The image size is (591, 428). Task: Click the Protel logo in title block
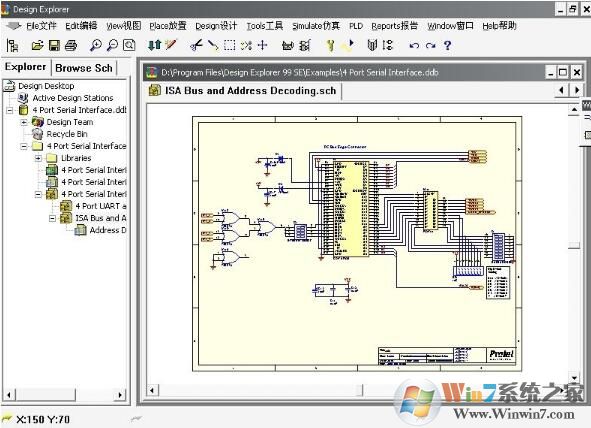tap(501, 355)
